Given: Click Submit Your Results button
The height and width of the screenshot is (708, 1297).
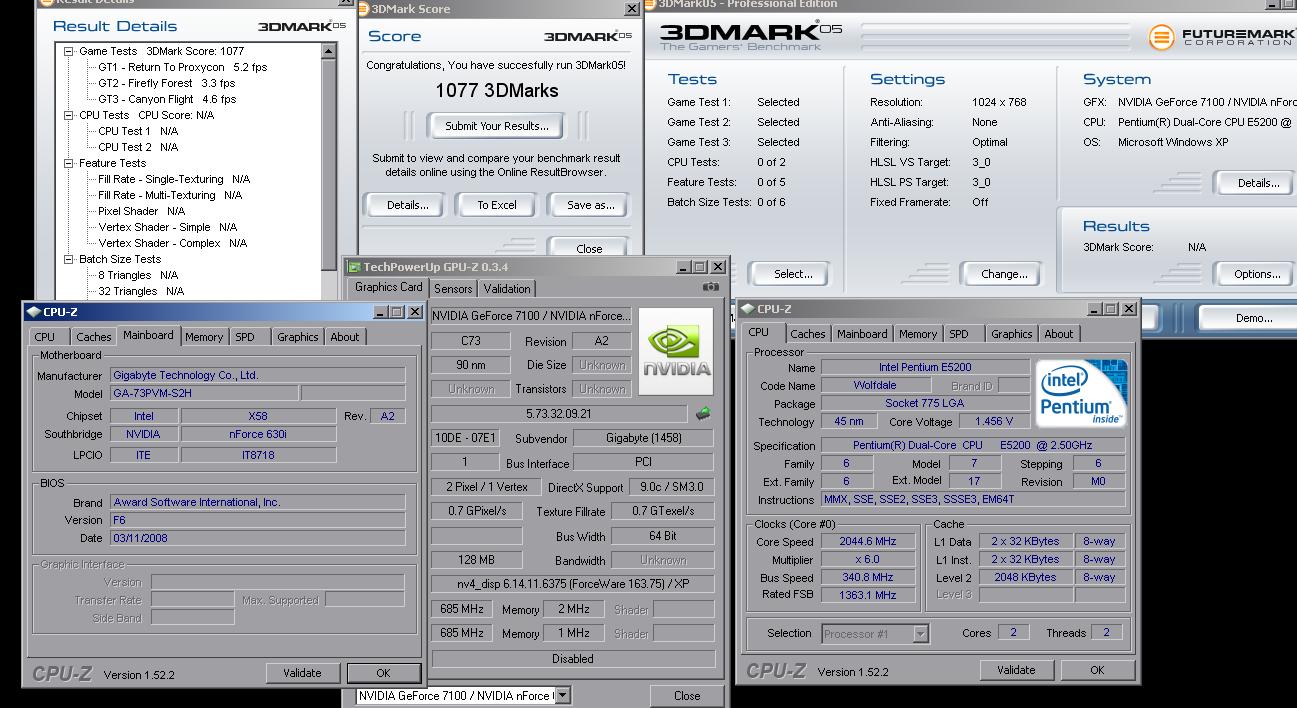Looking at the screenshot, I should (x=497, y=126).
